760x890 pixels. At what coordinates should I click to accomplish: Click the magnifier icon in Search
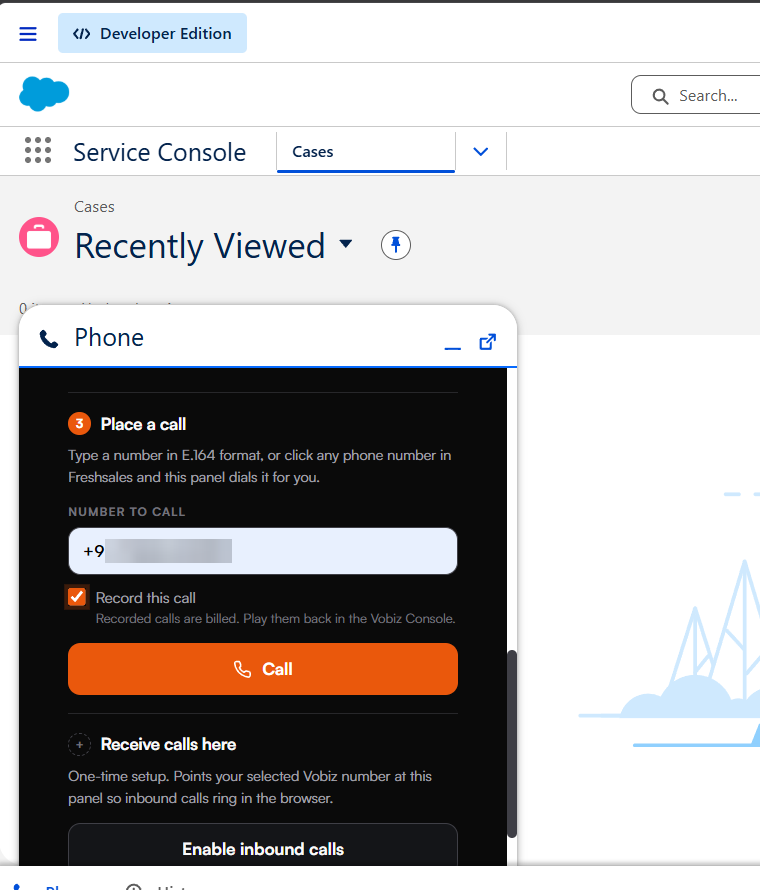pos(660,96)
